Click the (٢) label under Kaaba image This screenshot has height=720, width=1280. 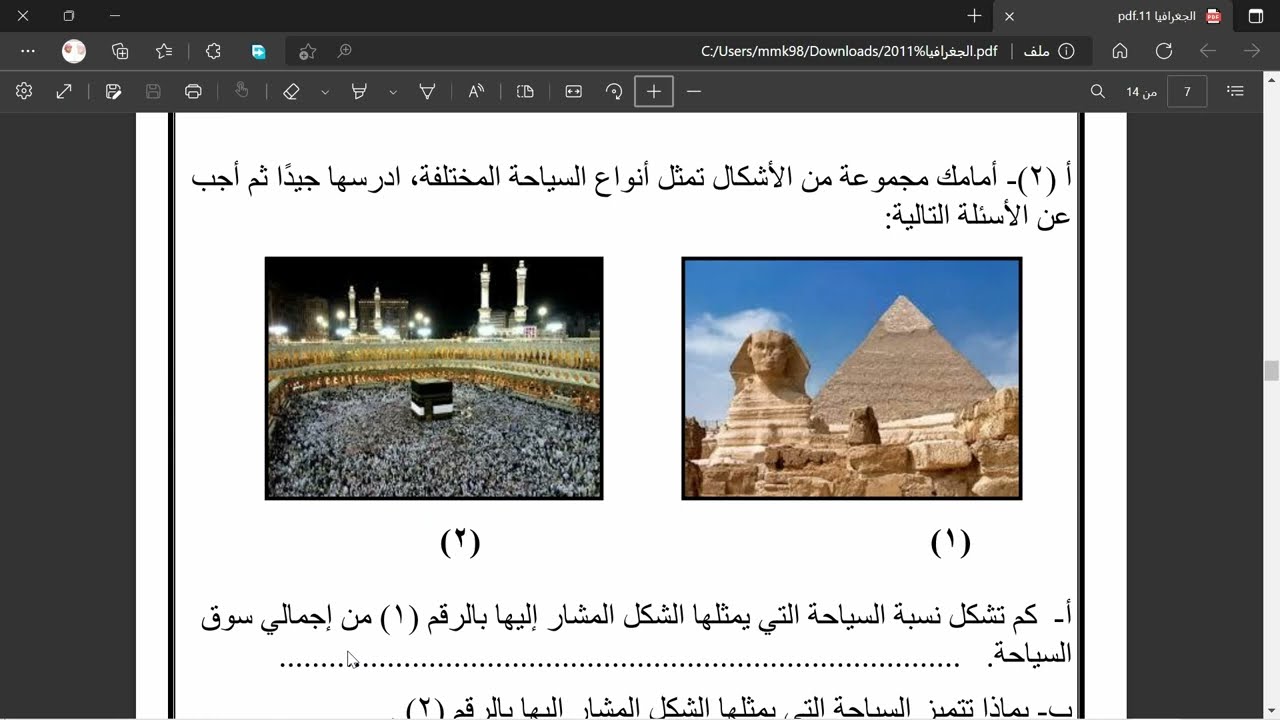pos(460,542)
